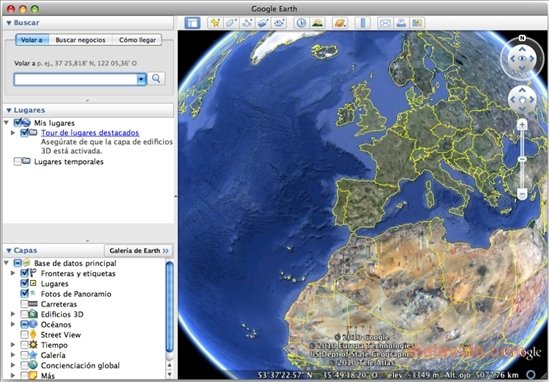Move view right with the move joystick arrow
The height and width of the screenshot is (382, 549).
point(531,100)
